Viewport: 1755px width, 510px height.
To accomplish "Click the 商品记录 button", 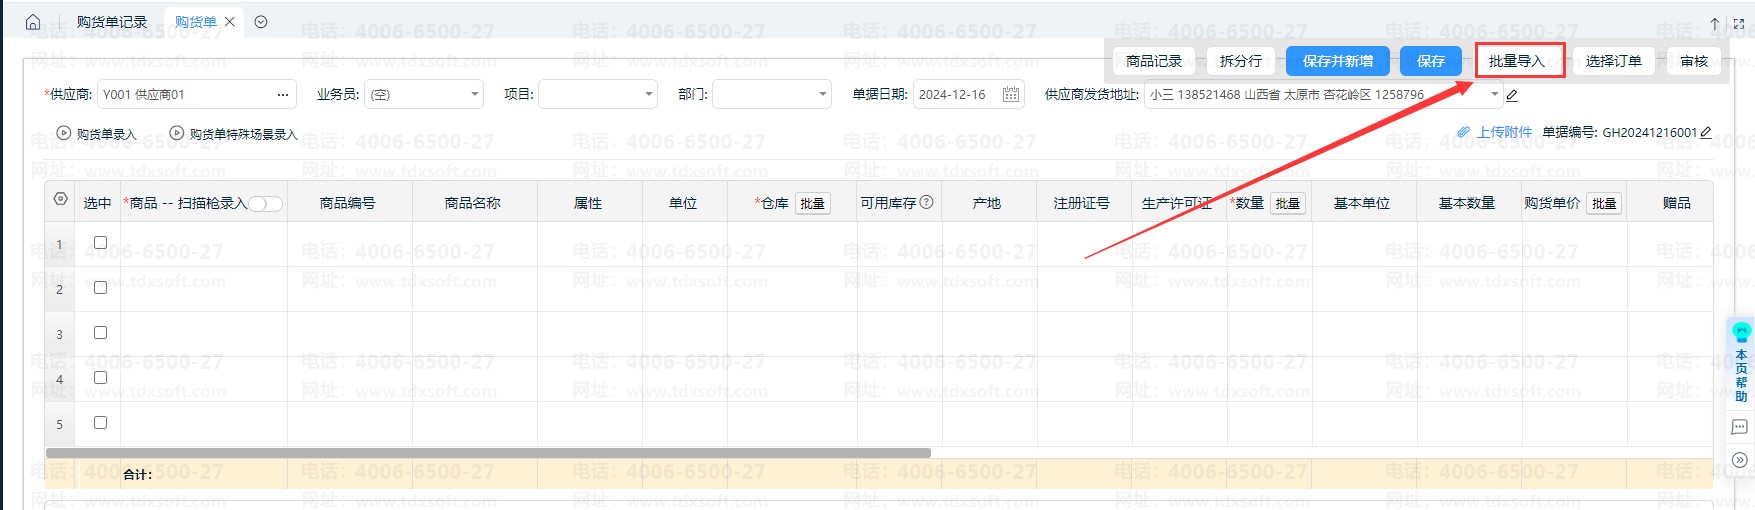I will point(1154,61).
